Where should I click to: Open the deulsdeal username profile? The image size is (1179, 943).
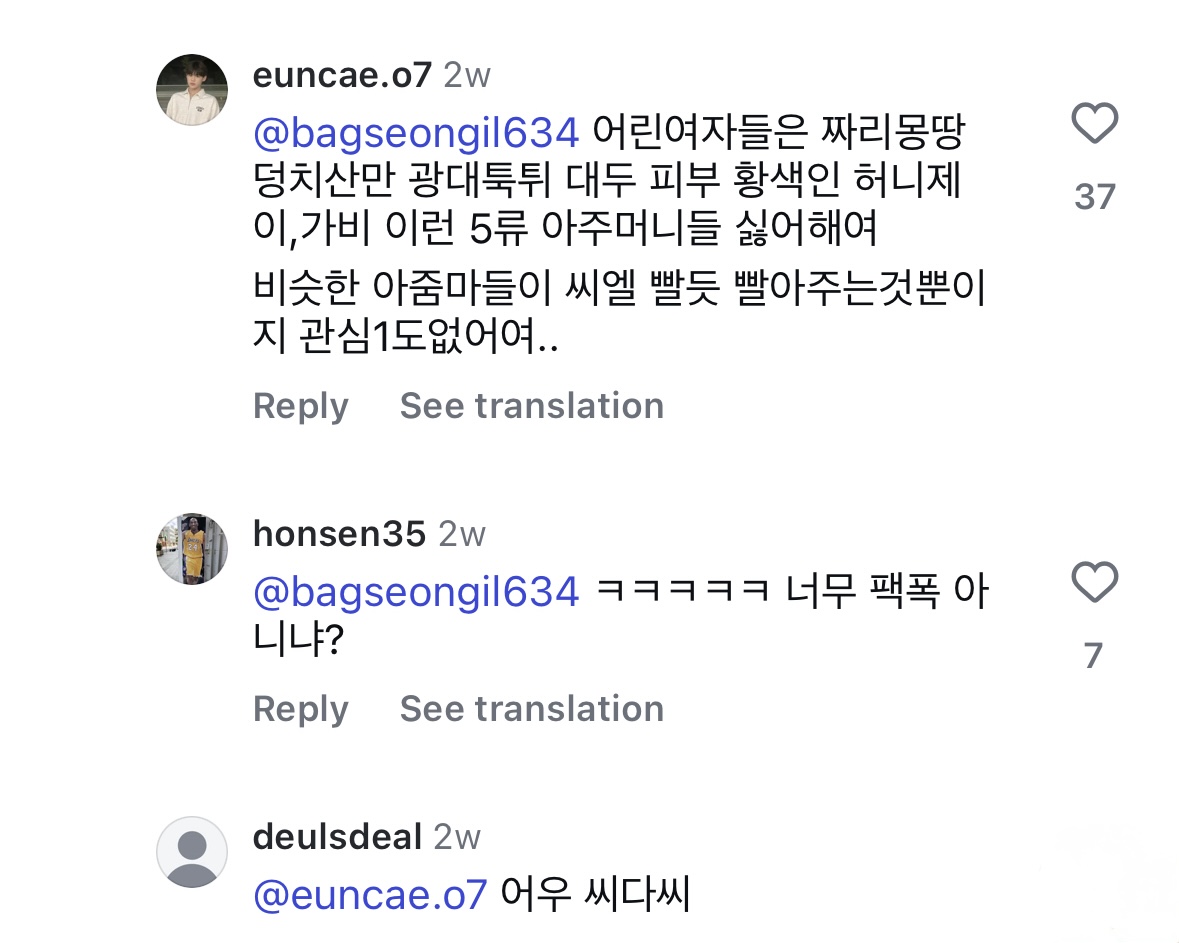[337, 837]
